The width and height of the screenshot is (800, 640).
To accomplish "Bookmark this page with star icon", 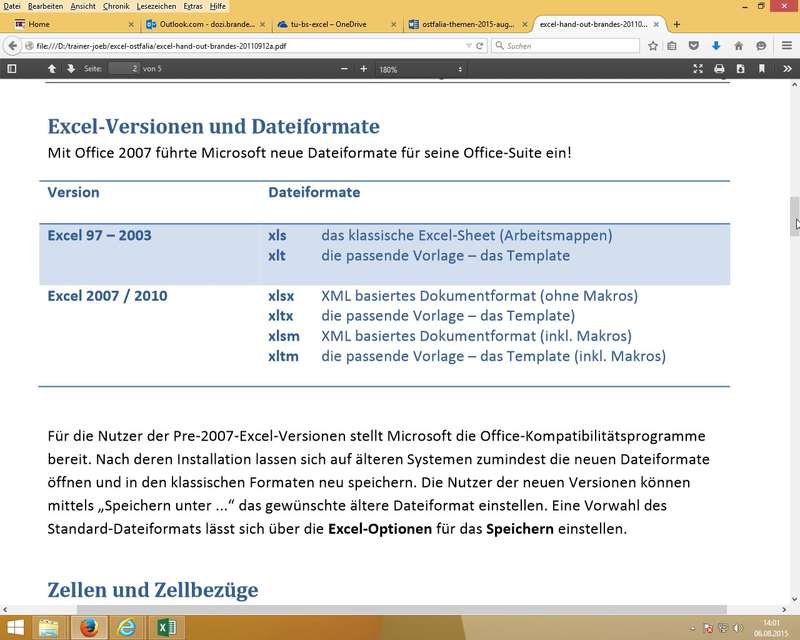I will pos(653,45).
